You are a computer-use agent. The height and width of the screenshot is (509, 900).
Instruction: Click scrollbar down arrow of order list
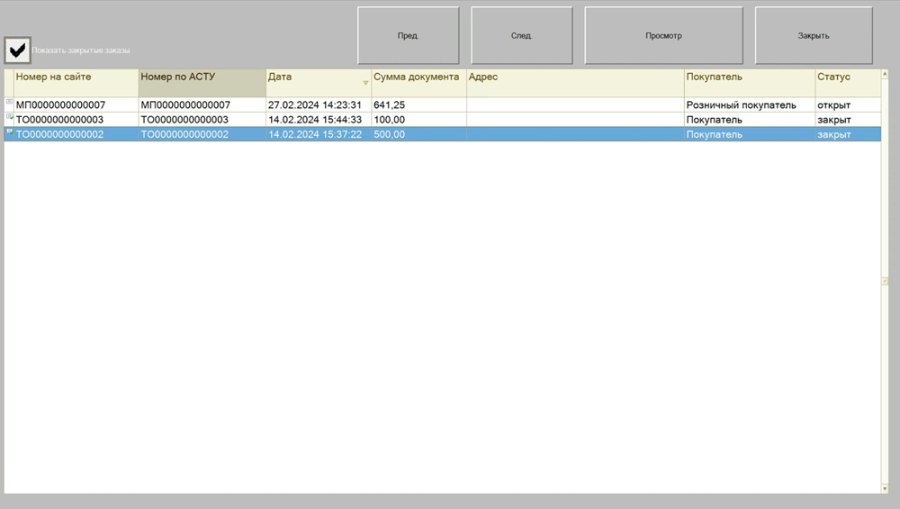(x=885, y=489)
